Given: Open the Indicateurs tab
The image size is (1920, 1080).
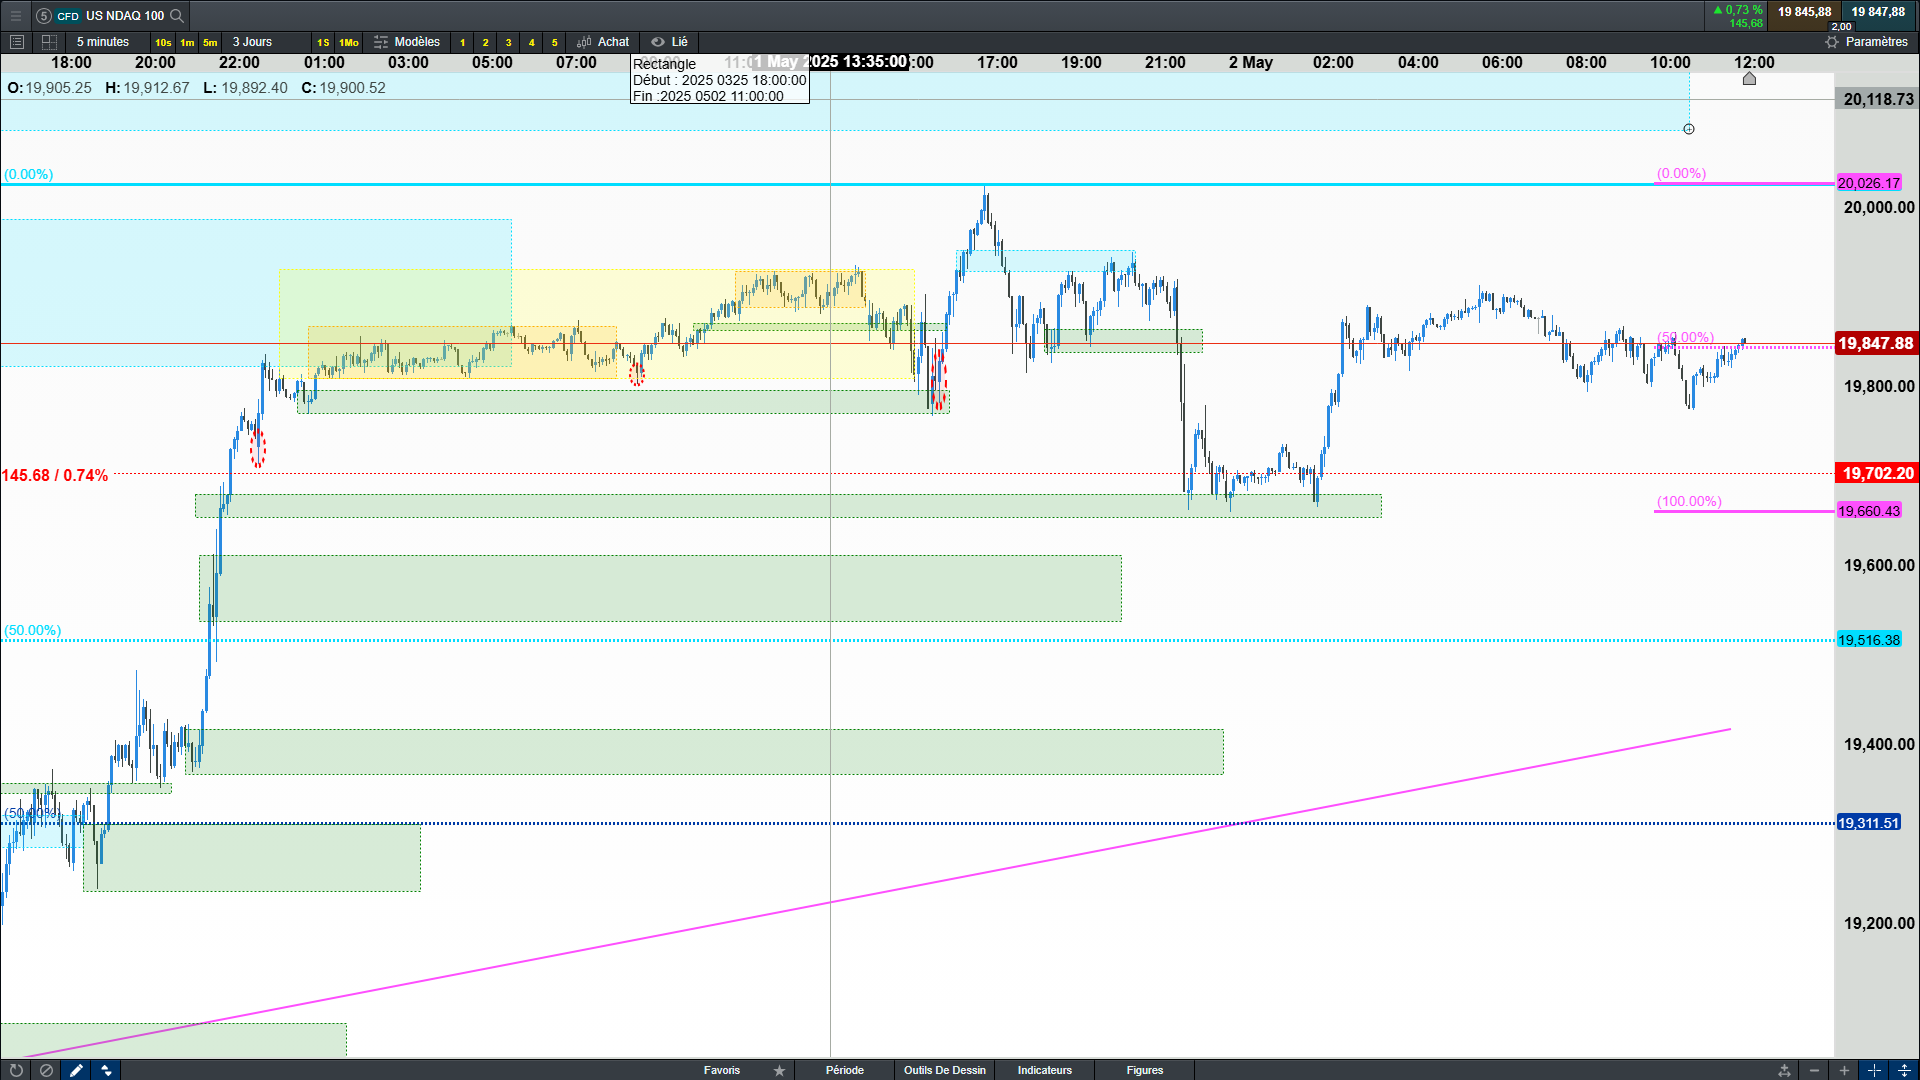Looking at the screenshot, I should (x=1044, y=1070).
